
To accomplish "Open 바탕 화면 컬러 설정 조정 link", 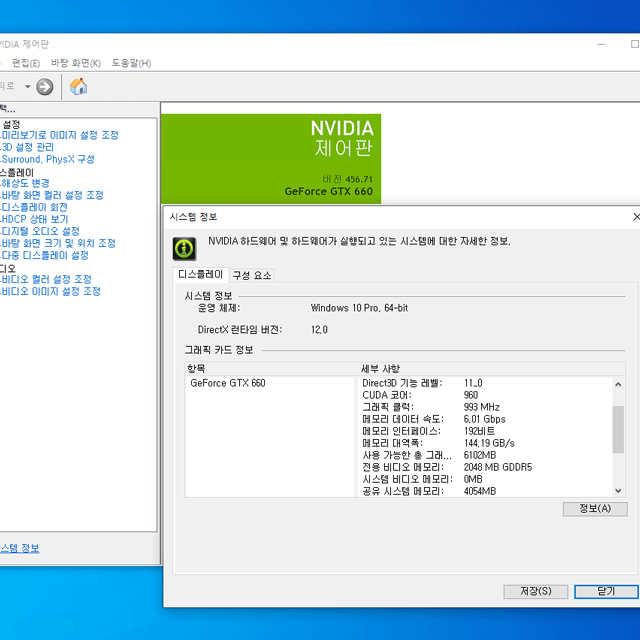I will (52, 195).
